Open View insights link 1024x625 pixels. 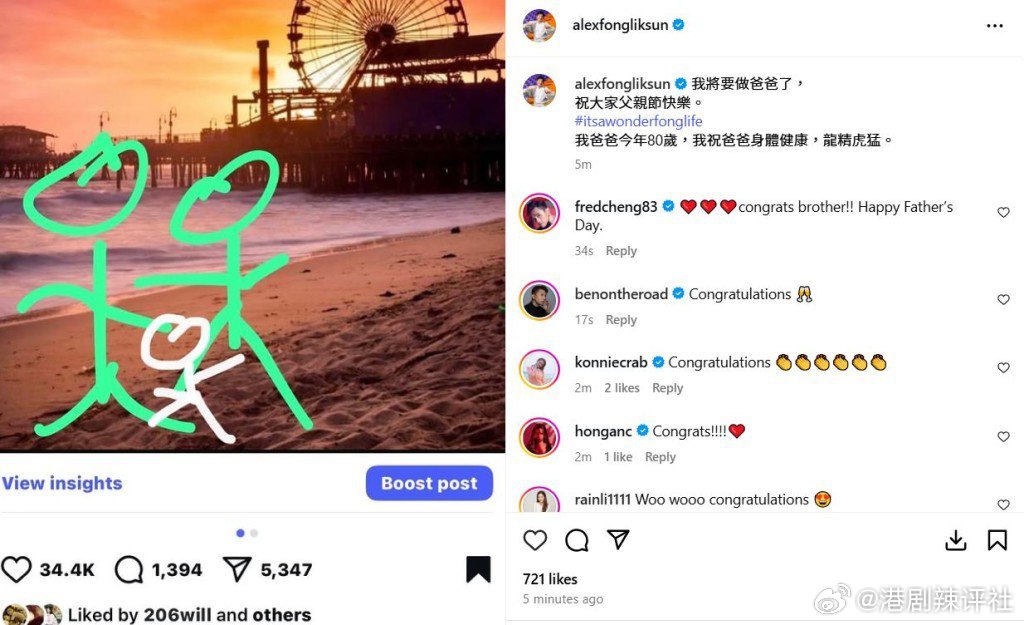click(x=62, y=483)
